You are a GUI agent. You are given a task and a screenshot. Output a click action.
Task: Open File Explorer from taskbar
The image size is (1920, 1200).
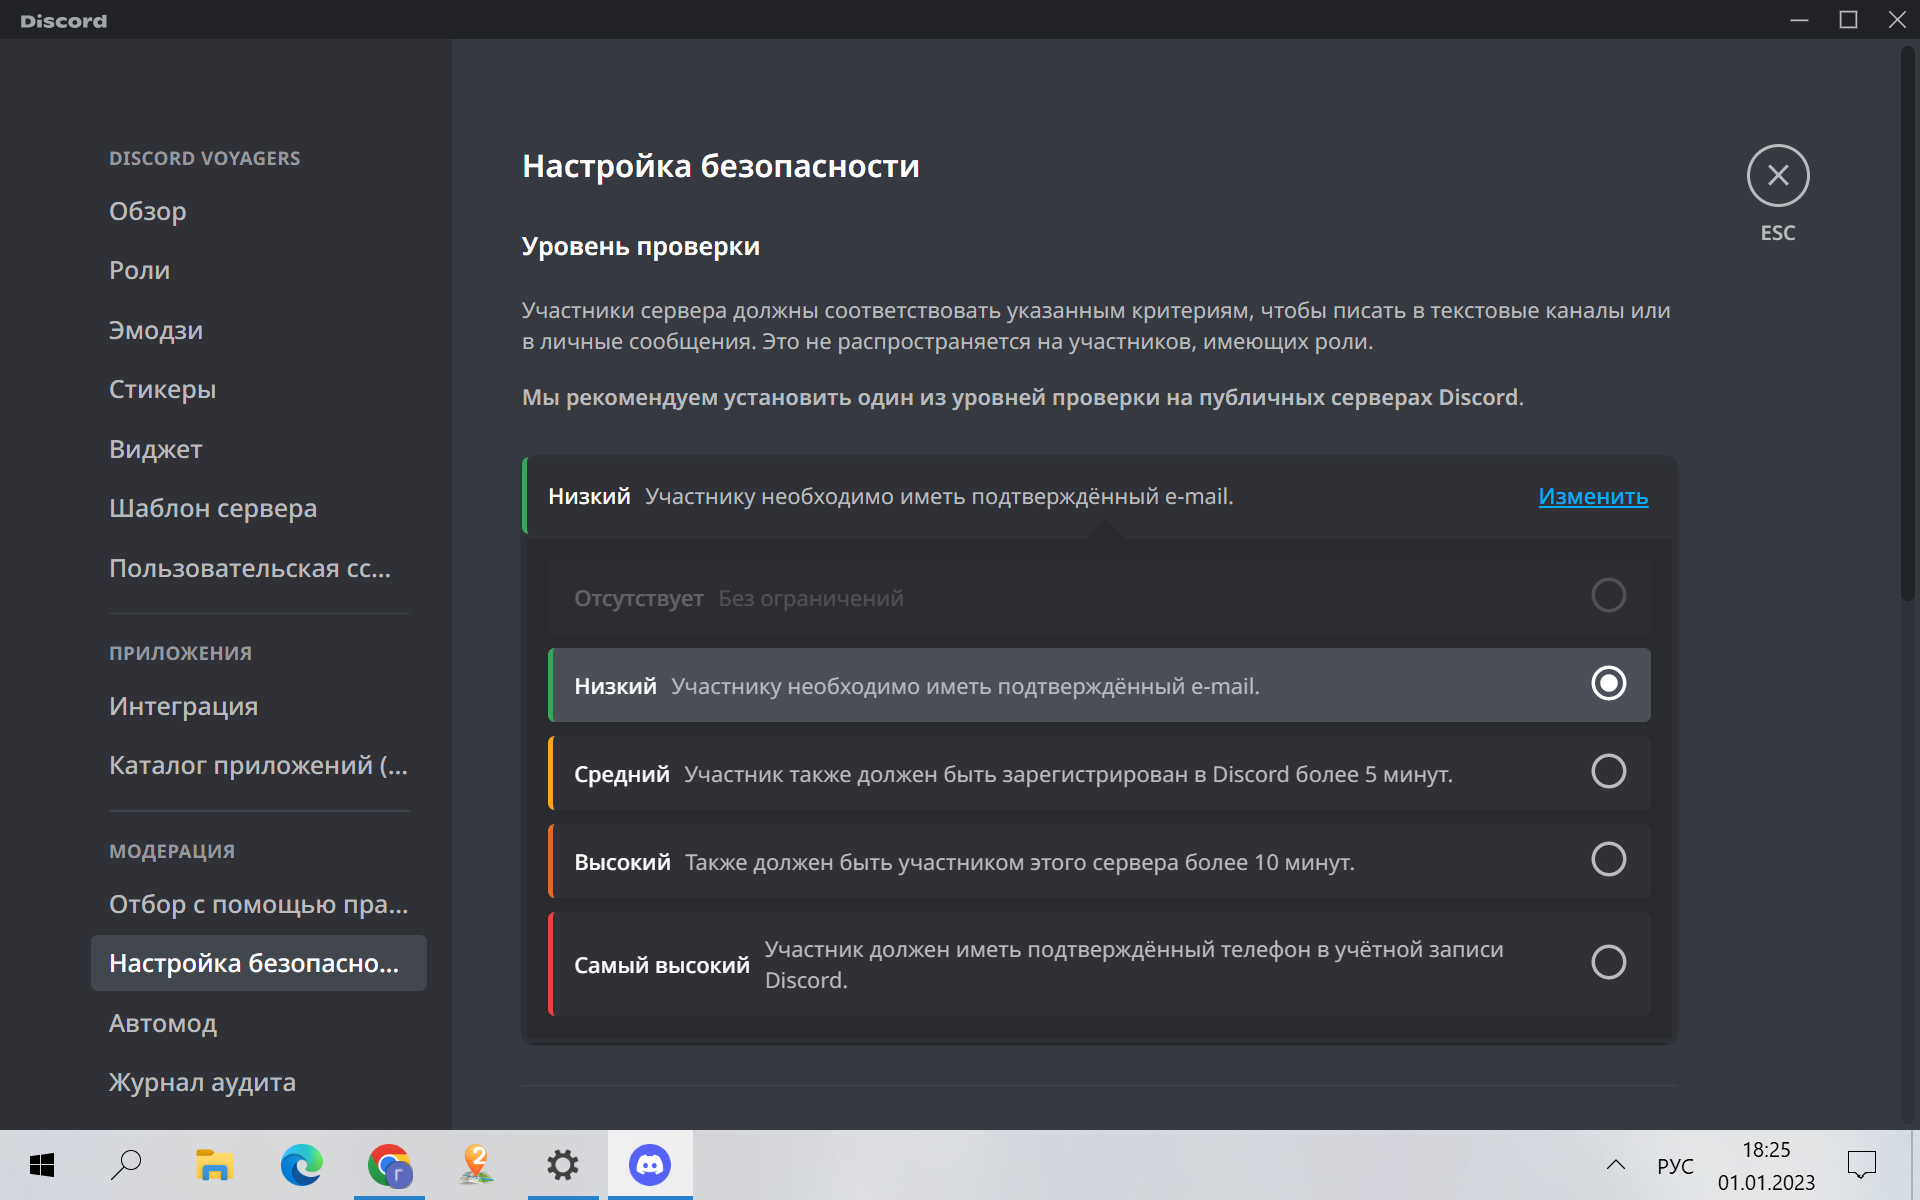[214, 1165]
